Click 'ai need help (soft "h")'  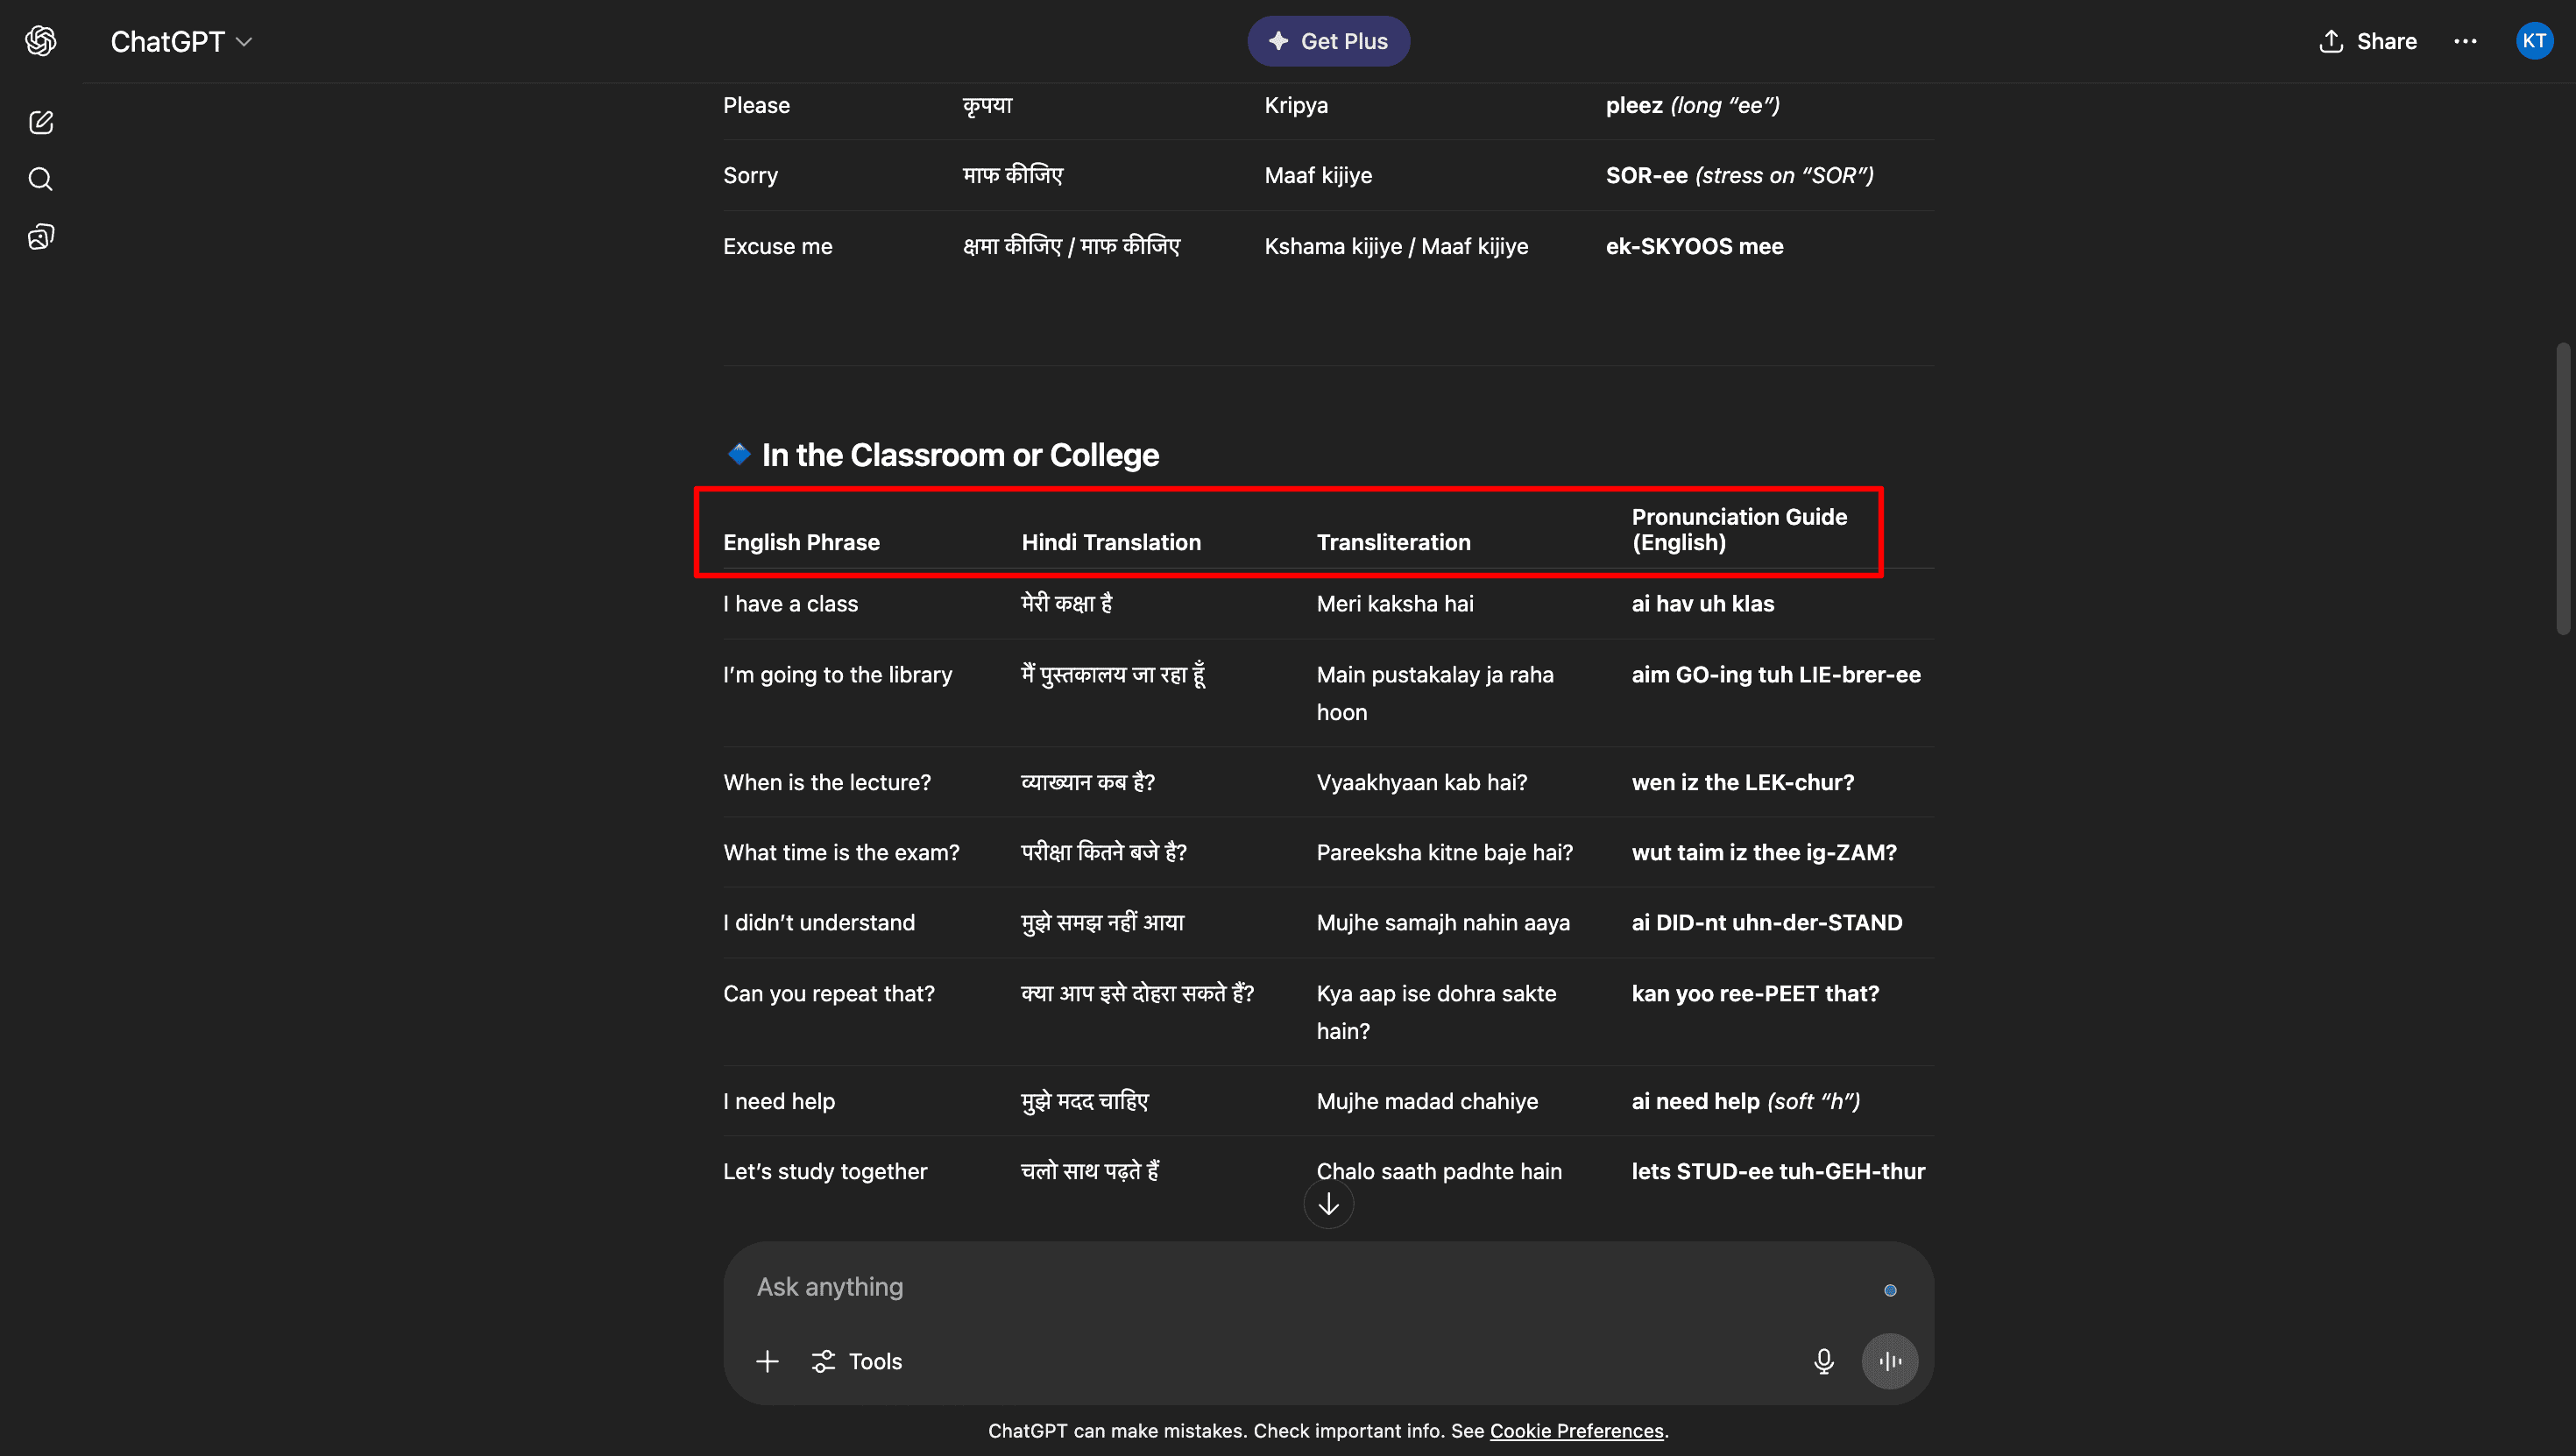click(1745, 1101)
